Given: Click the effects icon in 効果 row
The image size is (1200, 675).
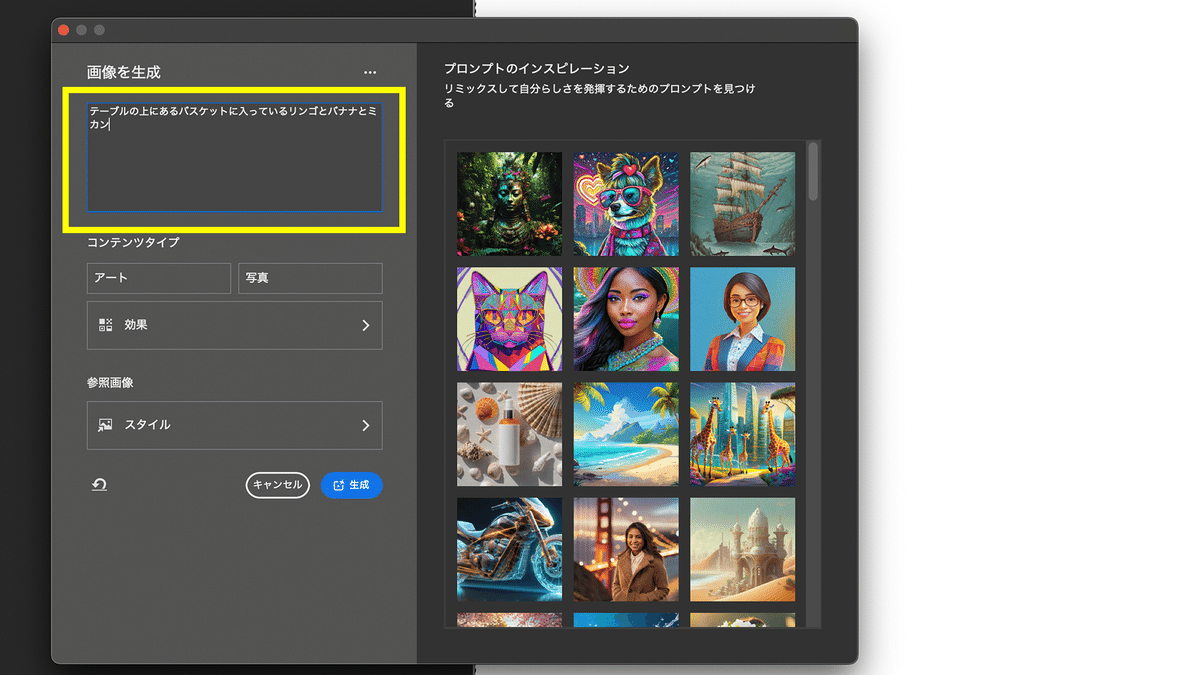Looking at the screenshot, I should 105,325.
